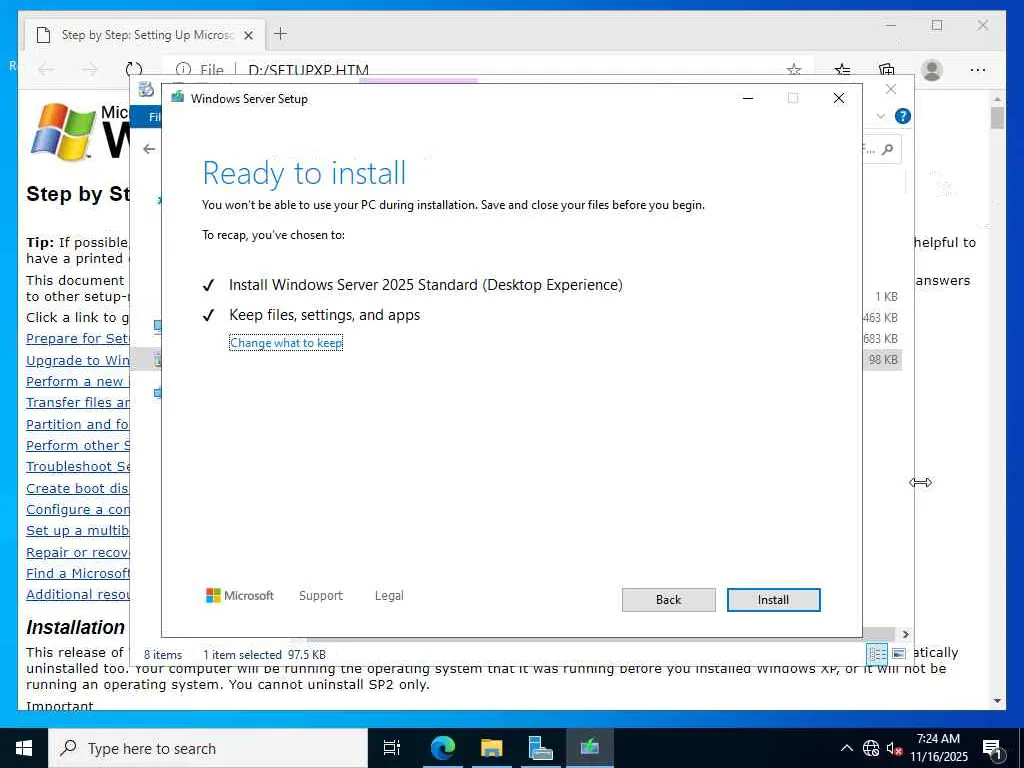This screenshot has width=1024, height=768.
Task: Open the Edge Collections icon
Action: tap(886, 70)
